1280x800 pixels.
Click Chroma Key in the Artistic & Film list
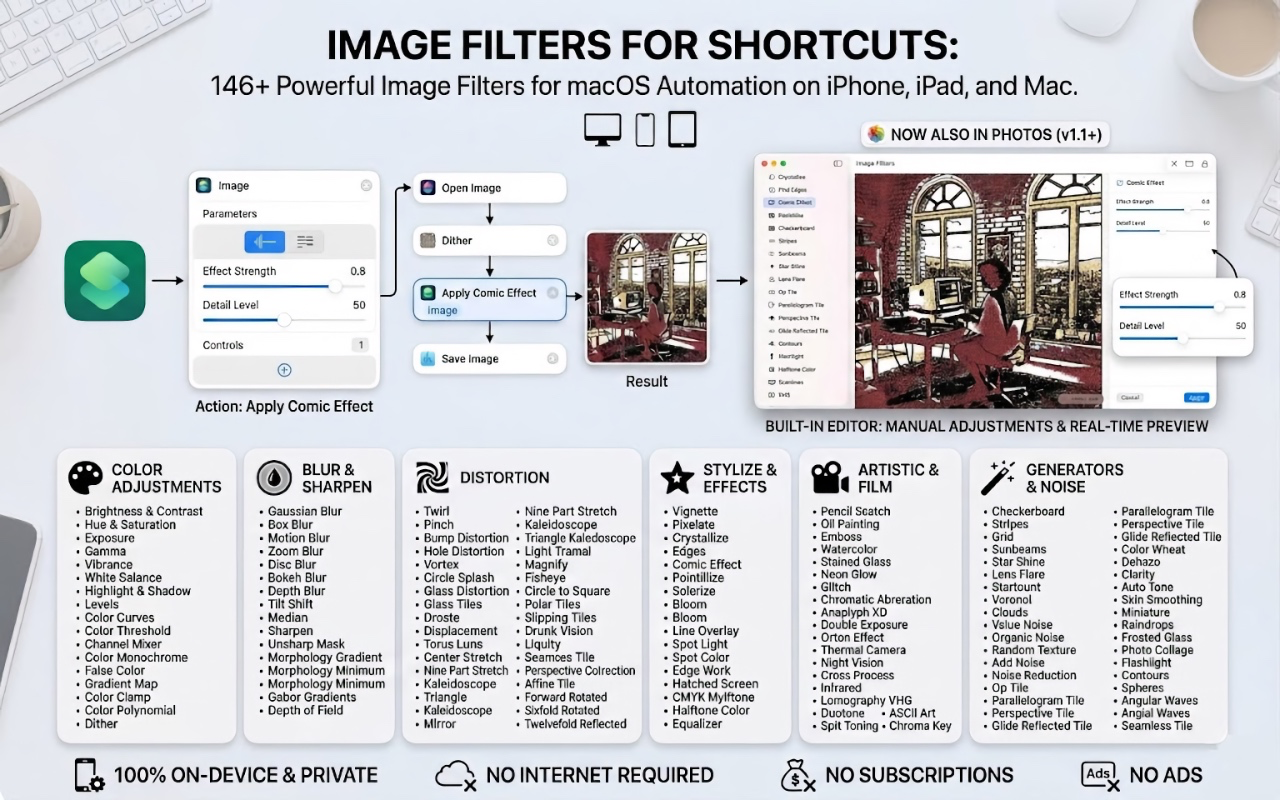click(x=920, y=726)
